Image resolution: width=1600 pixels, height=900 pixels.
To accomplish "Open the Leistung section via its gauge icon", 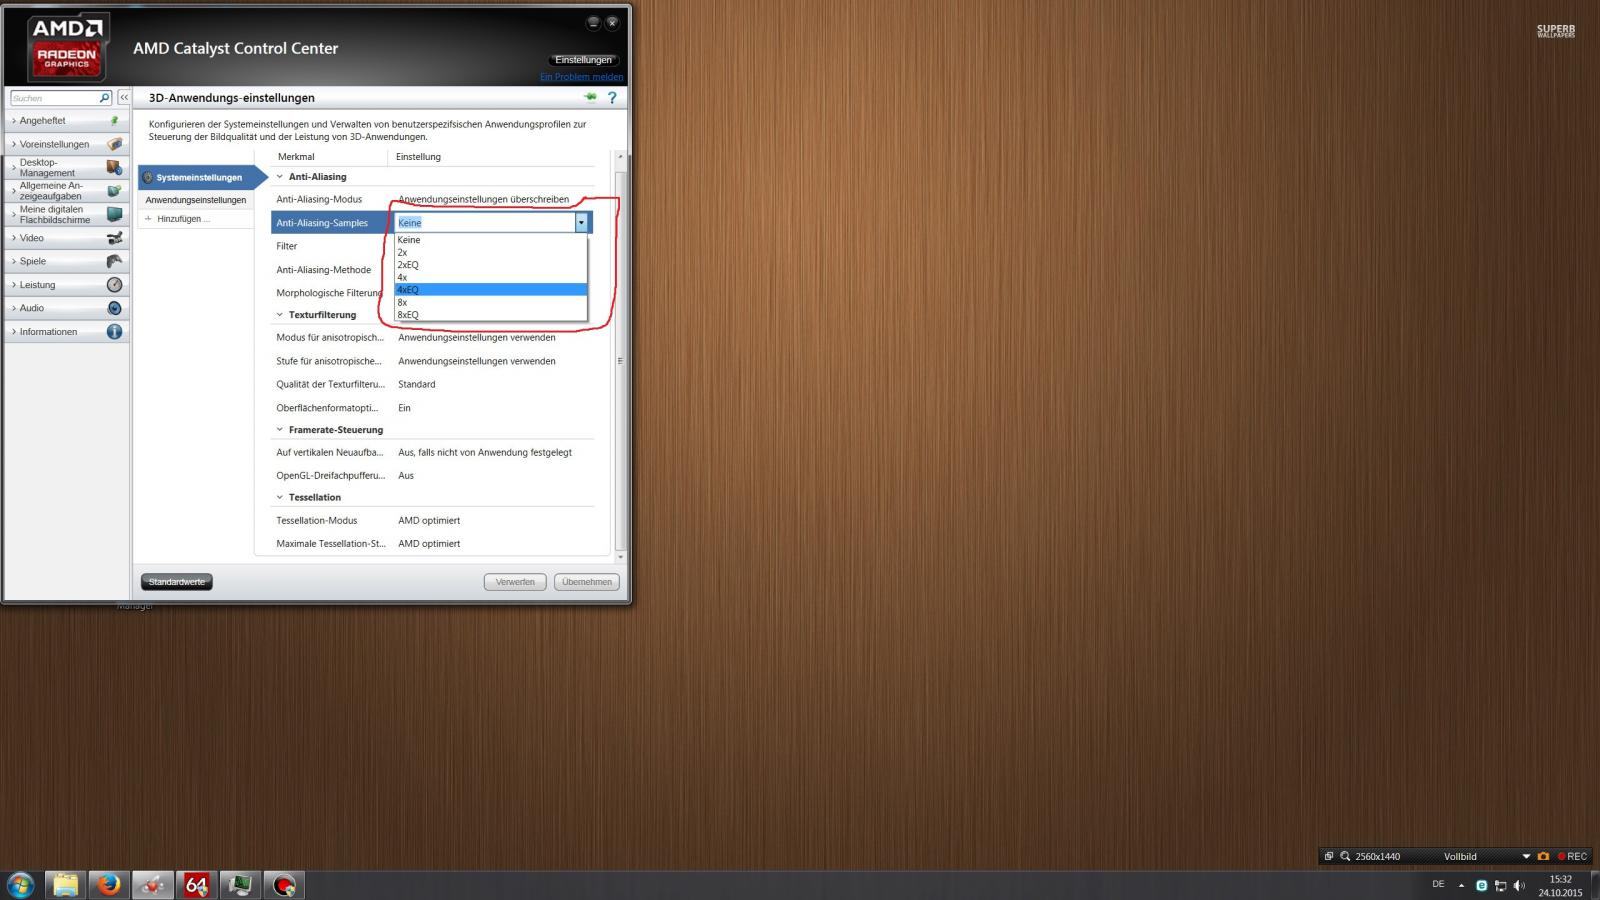I will (x=114, y=285).
